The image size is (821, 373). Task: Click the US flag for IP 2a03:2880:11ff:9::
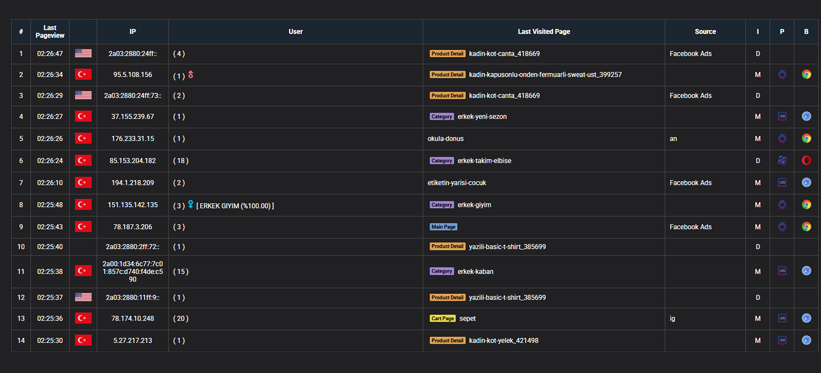point(83,298)
